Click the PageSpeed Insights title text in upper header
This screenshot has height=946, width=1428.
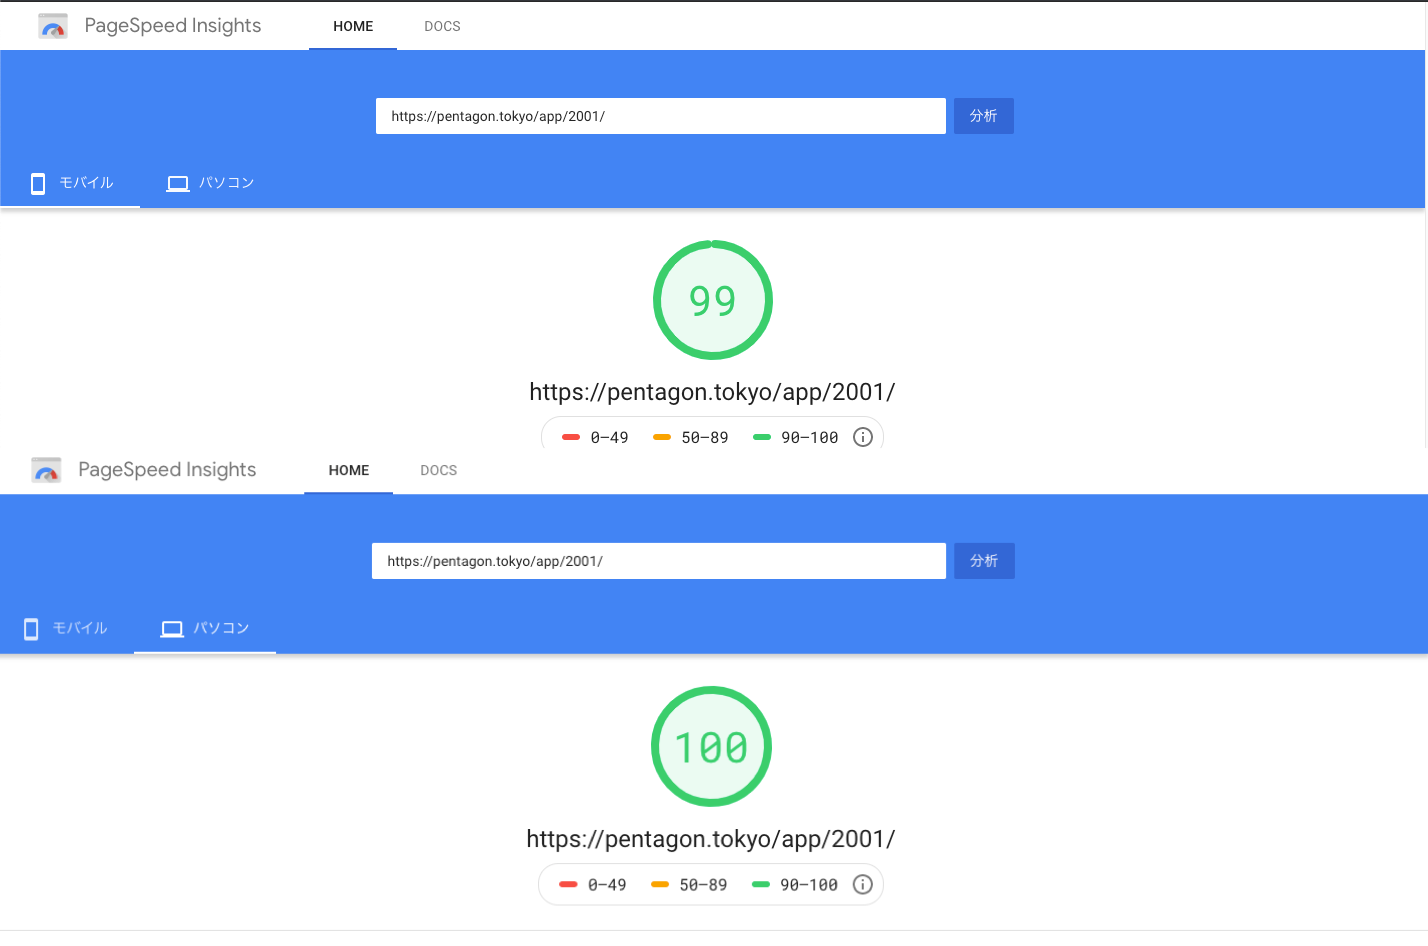click(x=173, y=26)
